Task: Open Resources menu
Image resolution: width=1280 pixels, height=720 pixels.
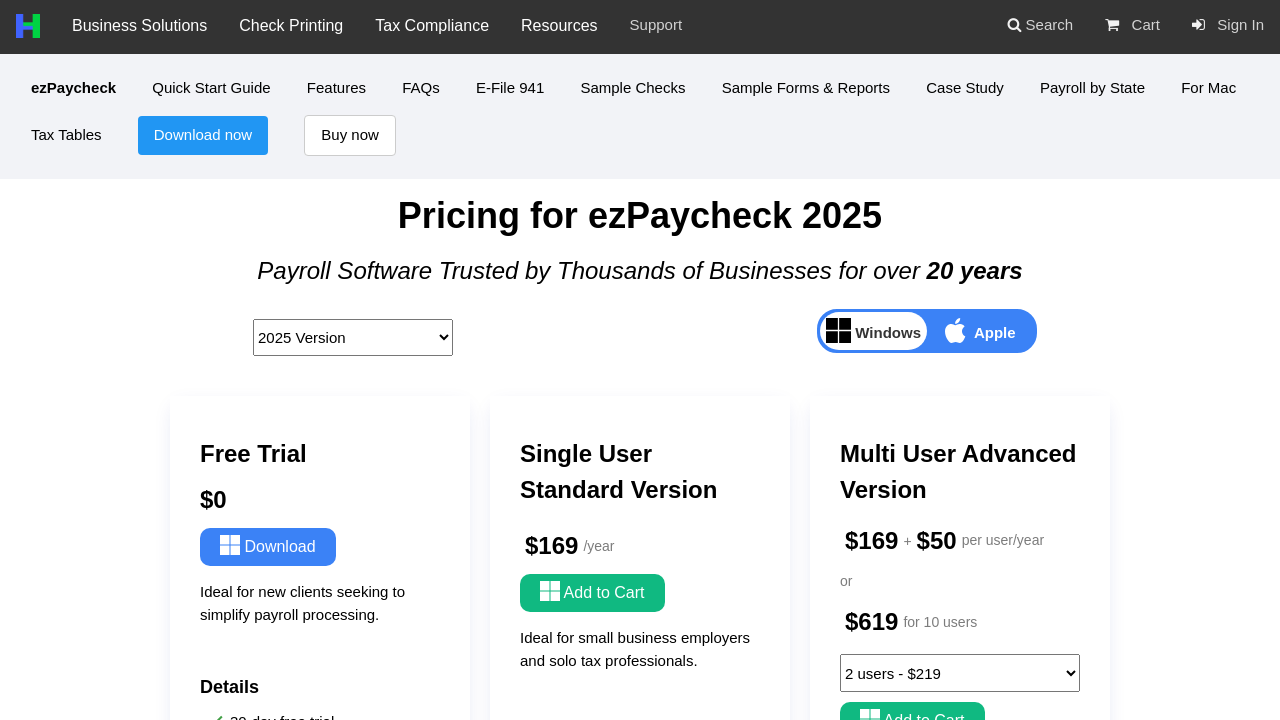Action: (559, 26)
